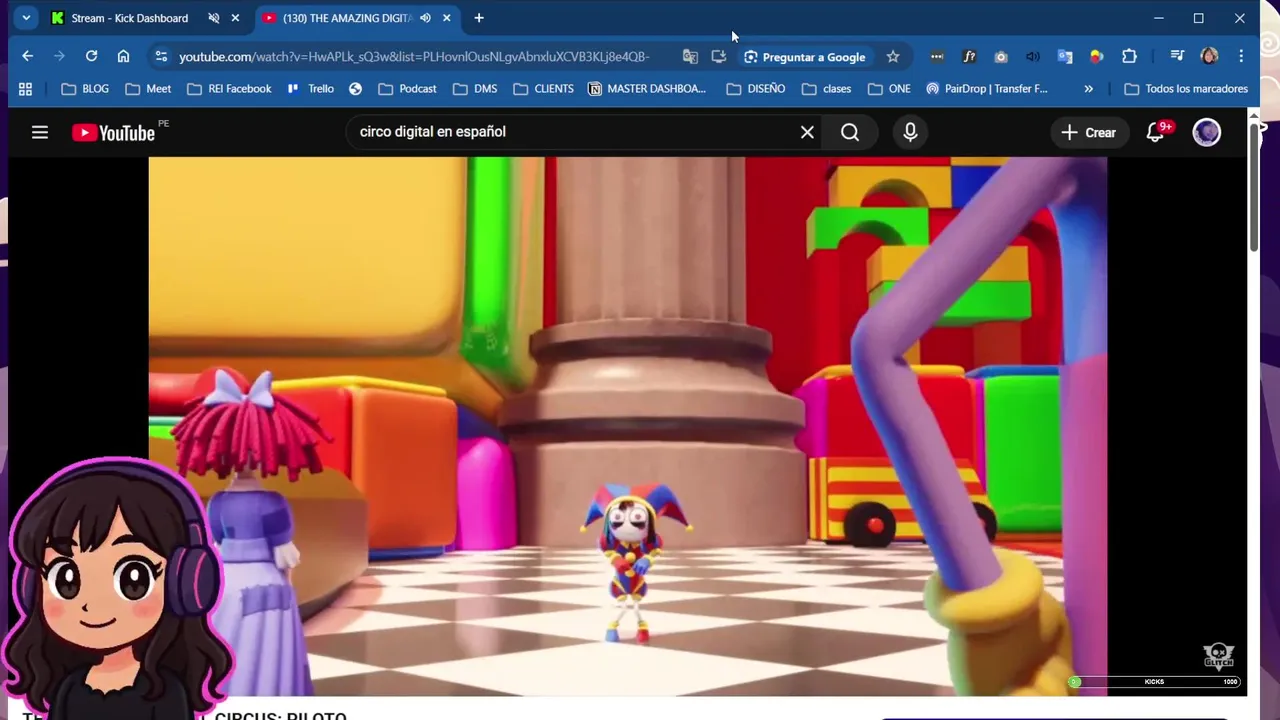Open MASTER DASHBOARD Notion bookmark
Viewport: 1280px width, 720px height.
click(x=647, y=89)
